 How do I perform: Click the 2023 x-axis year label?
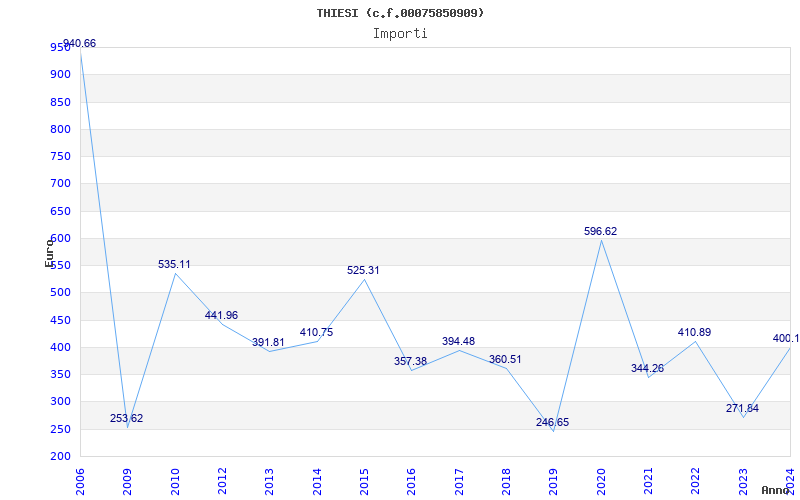pos(743,481)
